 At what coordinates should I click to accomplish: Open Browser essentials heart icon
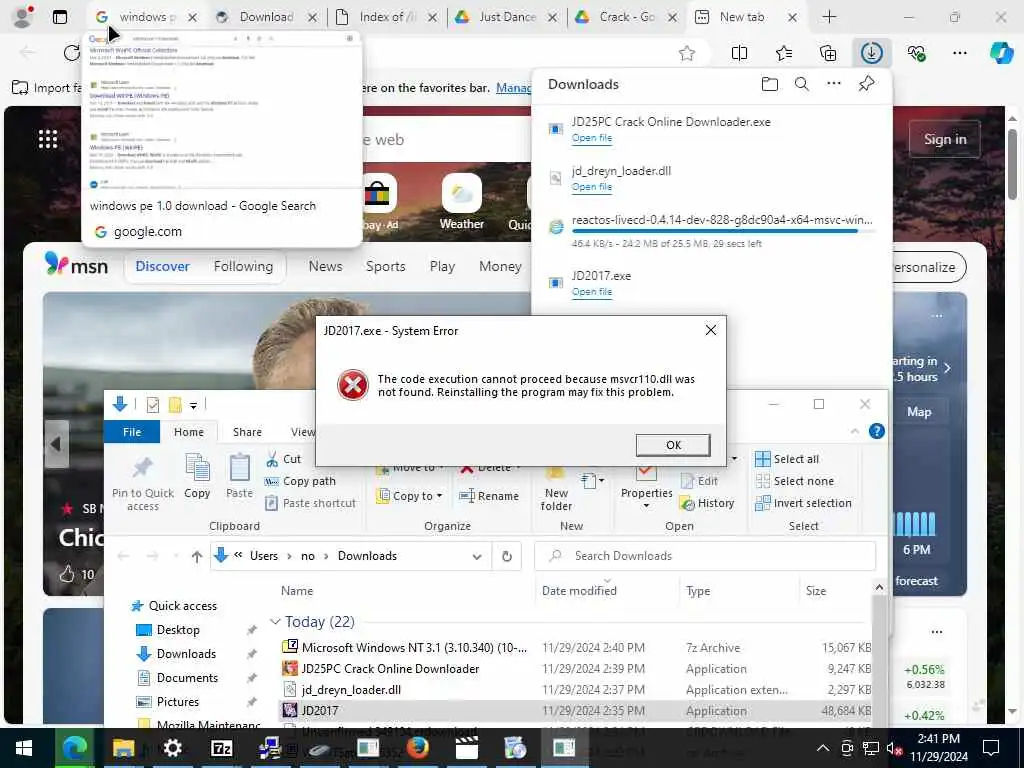coord(916,54)
